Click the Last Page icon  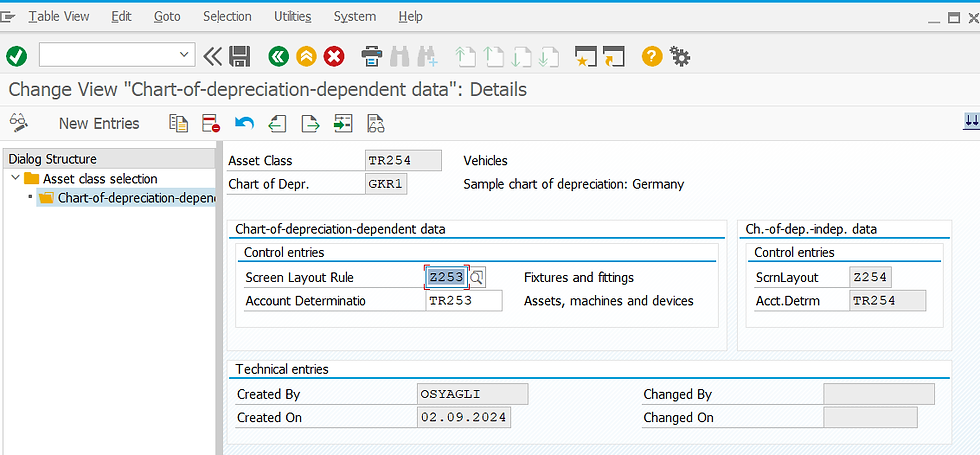coord(549,57)
